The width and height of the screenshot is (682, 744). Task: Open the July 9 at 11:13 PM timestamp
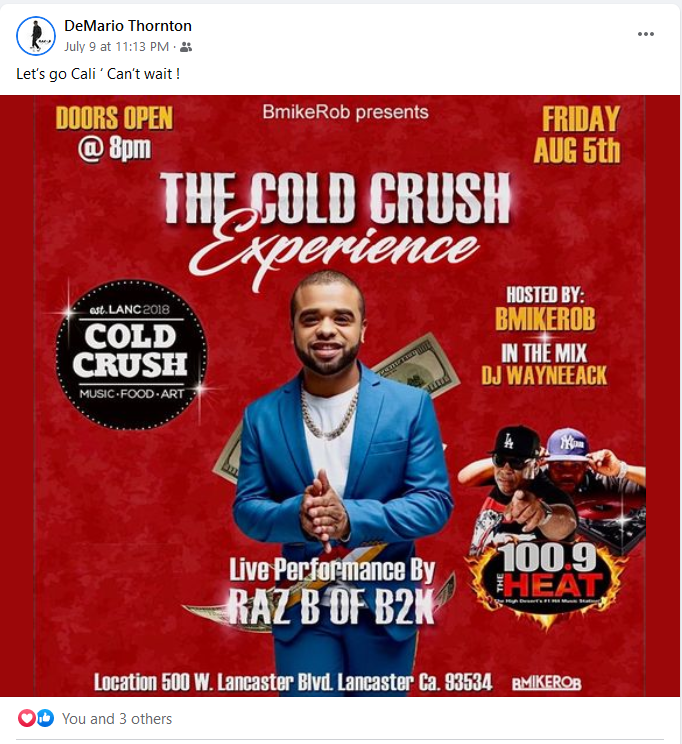[x=116, y=46]
